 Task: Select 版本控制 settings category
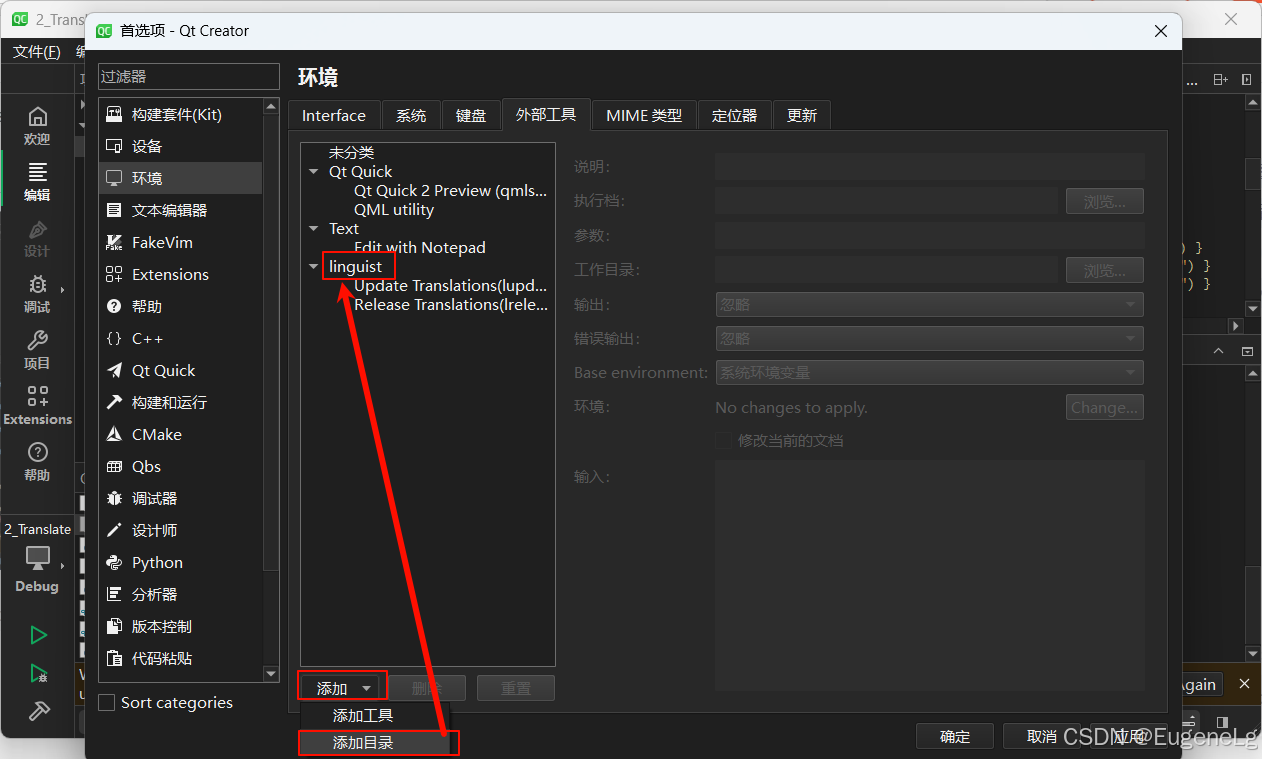pyautogui.click(x=181, y=626)
